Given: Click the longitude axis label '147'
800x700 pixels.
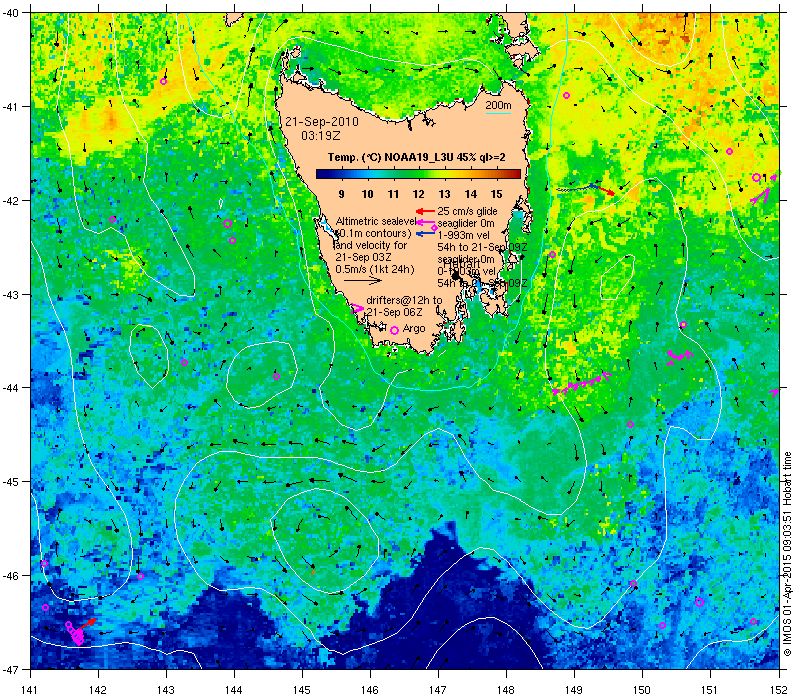Looking at the screenshot, I should pyautogui.click(x=438, y=690).
